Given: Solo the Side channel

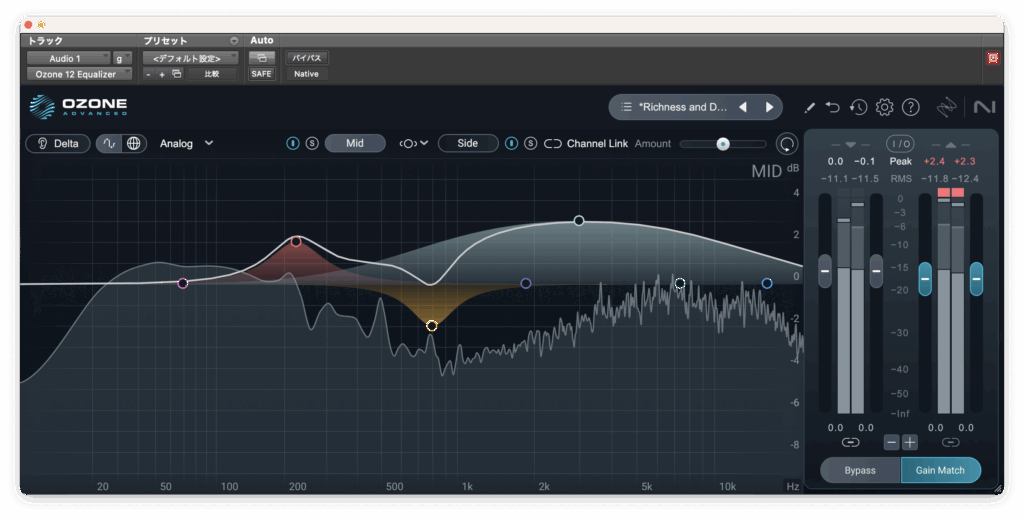Looking at the screenshot, I should pyautogui.click(x=530, y=143).
